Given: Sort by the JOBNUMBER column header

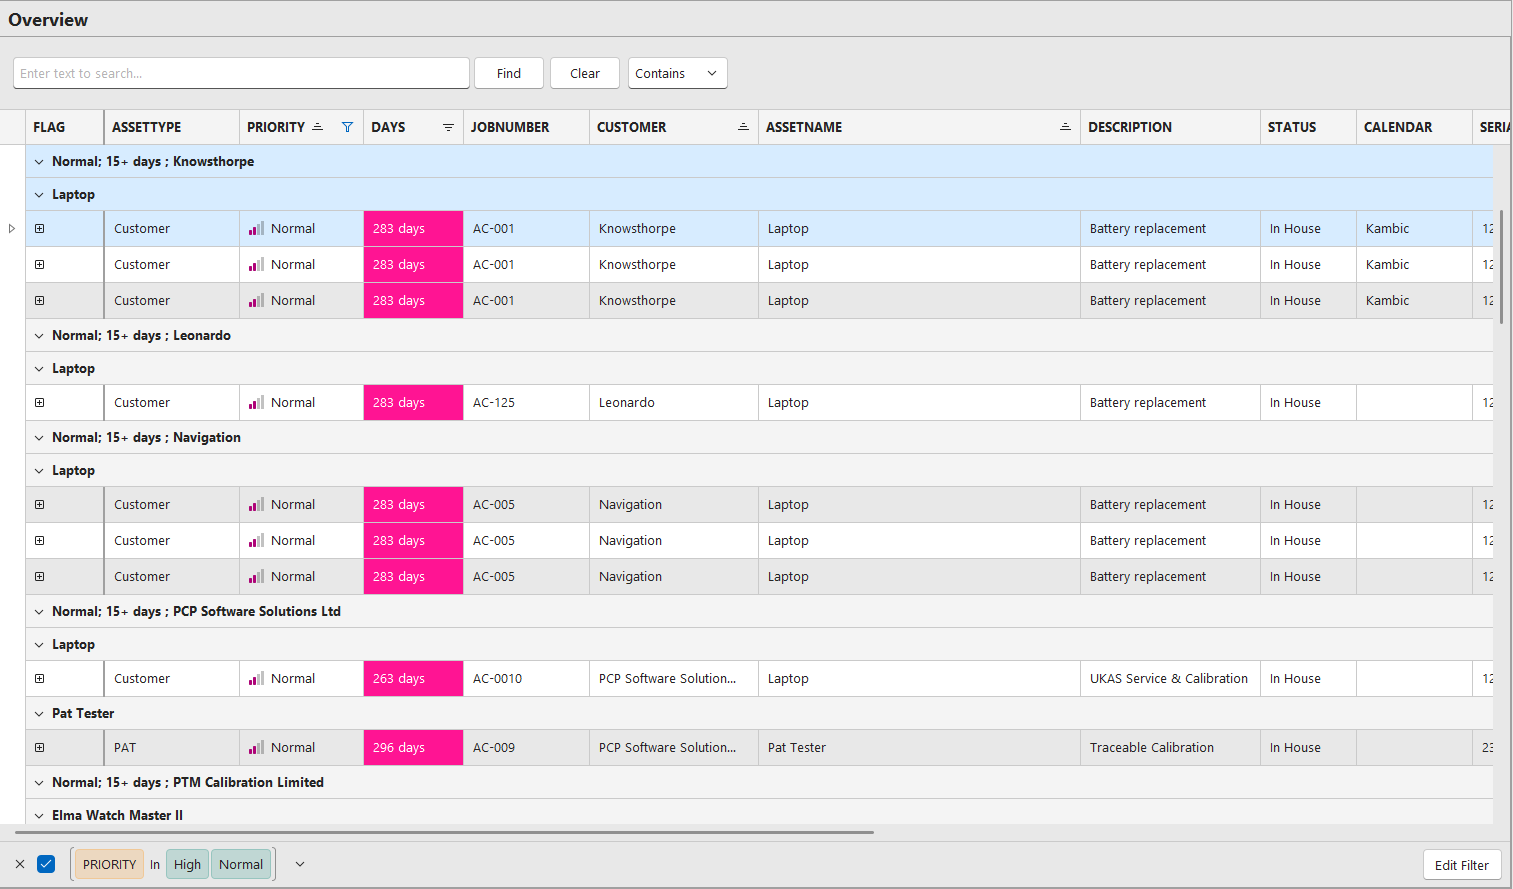Looking at the screenshot, I should pos(526,127).
